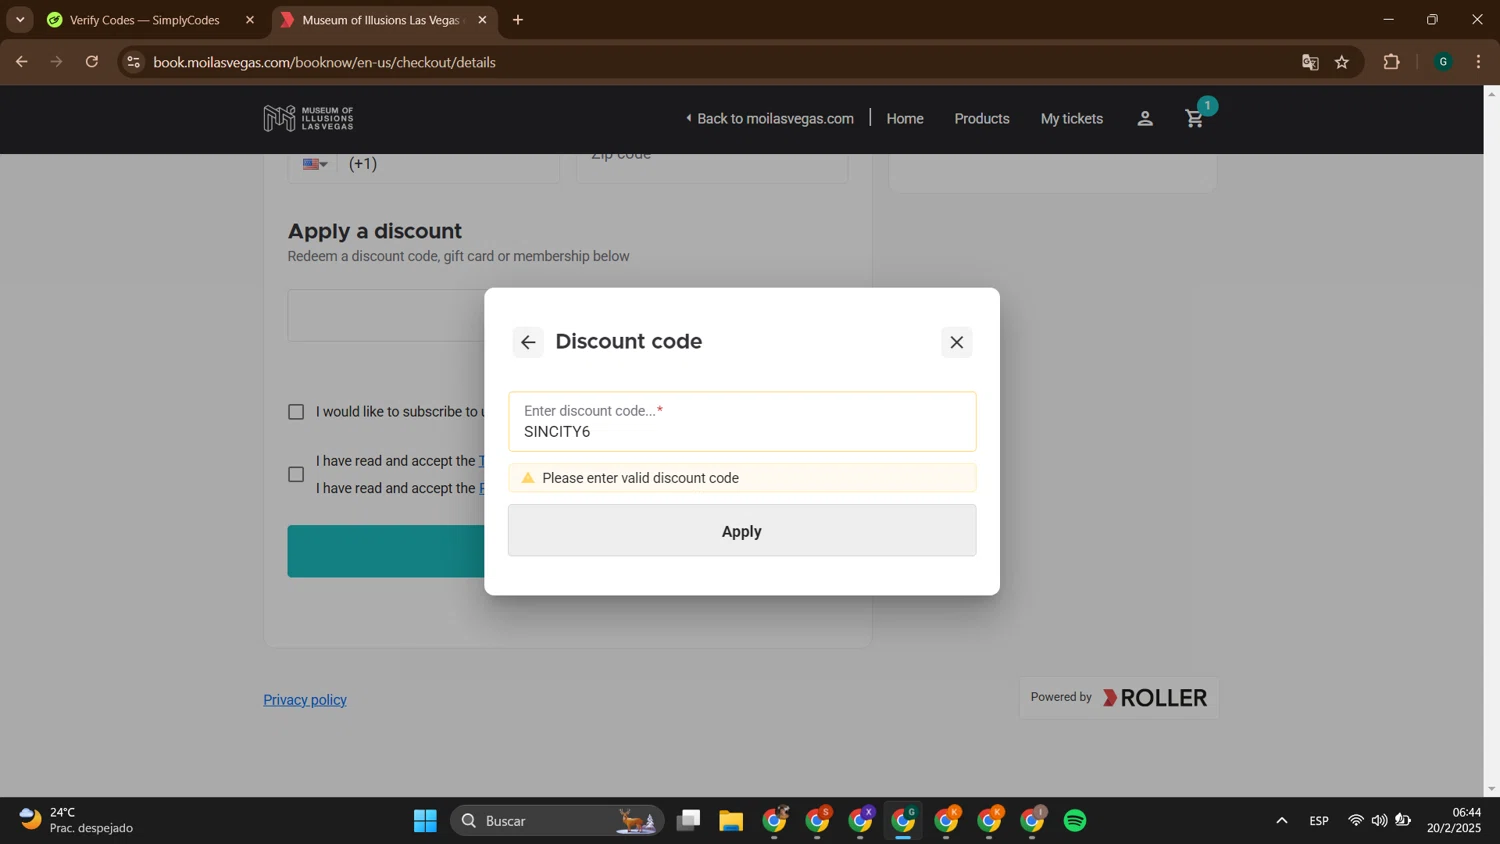Reload the current page
The height and width of the screenshot is (844, 1500).
[92, 62]
